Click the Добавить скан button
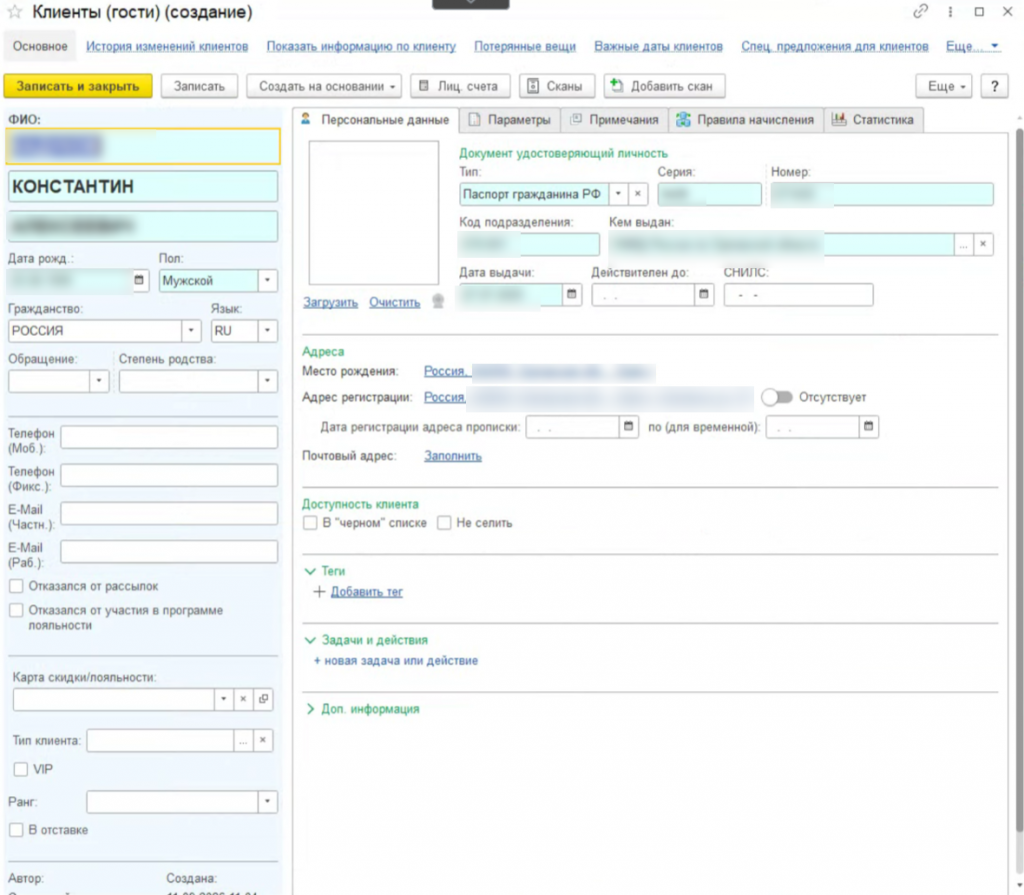1024x895 pixels. (664, 86)
